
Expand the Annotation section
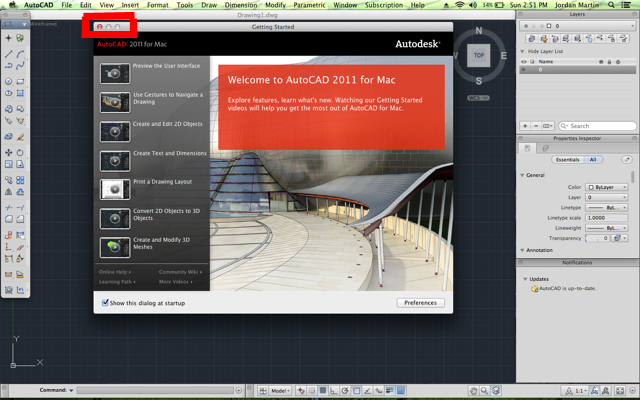coord(522,250)
